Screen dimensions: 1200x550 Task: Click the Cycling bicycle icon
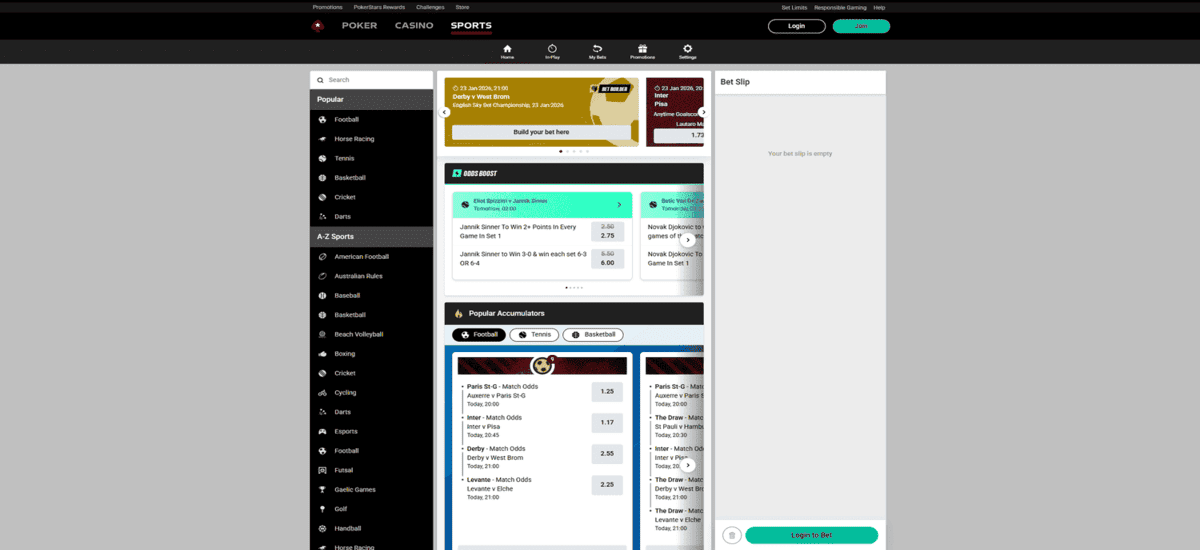[322, 393]
